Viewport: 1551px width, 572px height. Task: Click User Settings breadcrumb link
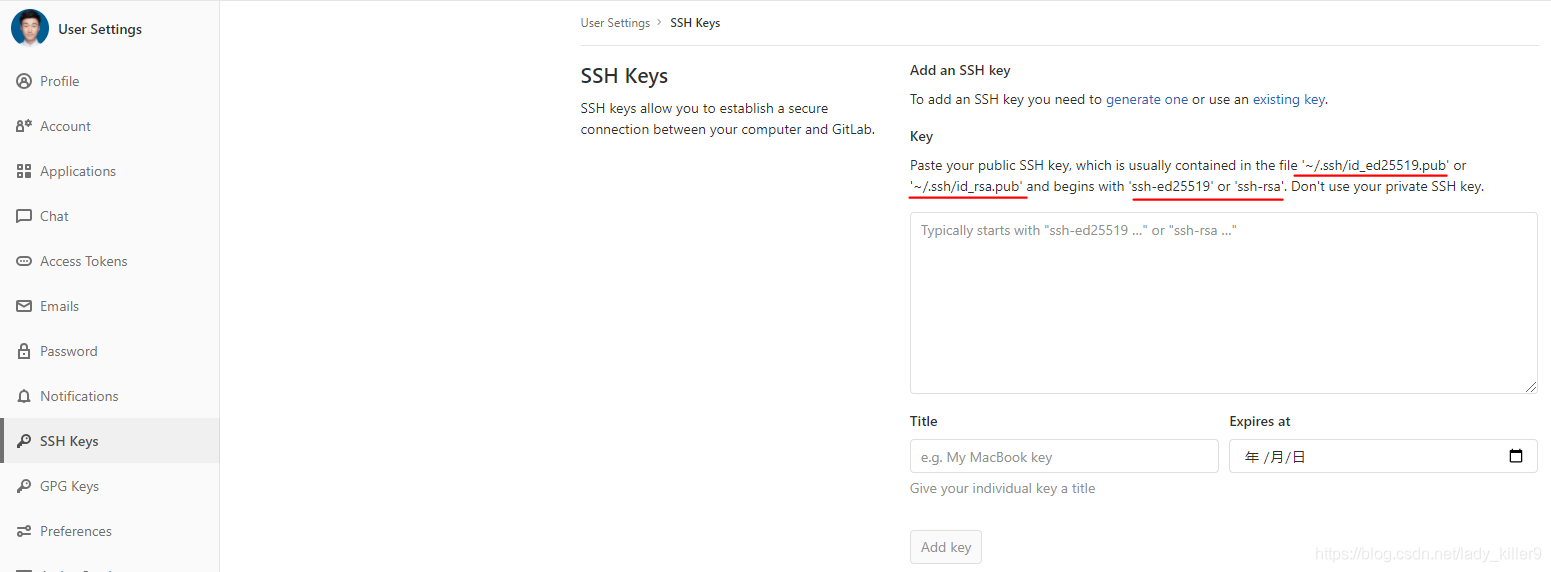pyautogui.click(x=615, y=22)
